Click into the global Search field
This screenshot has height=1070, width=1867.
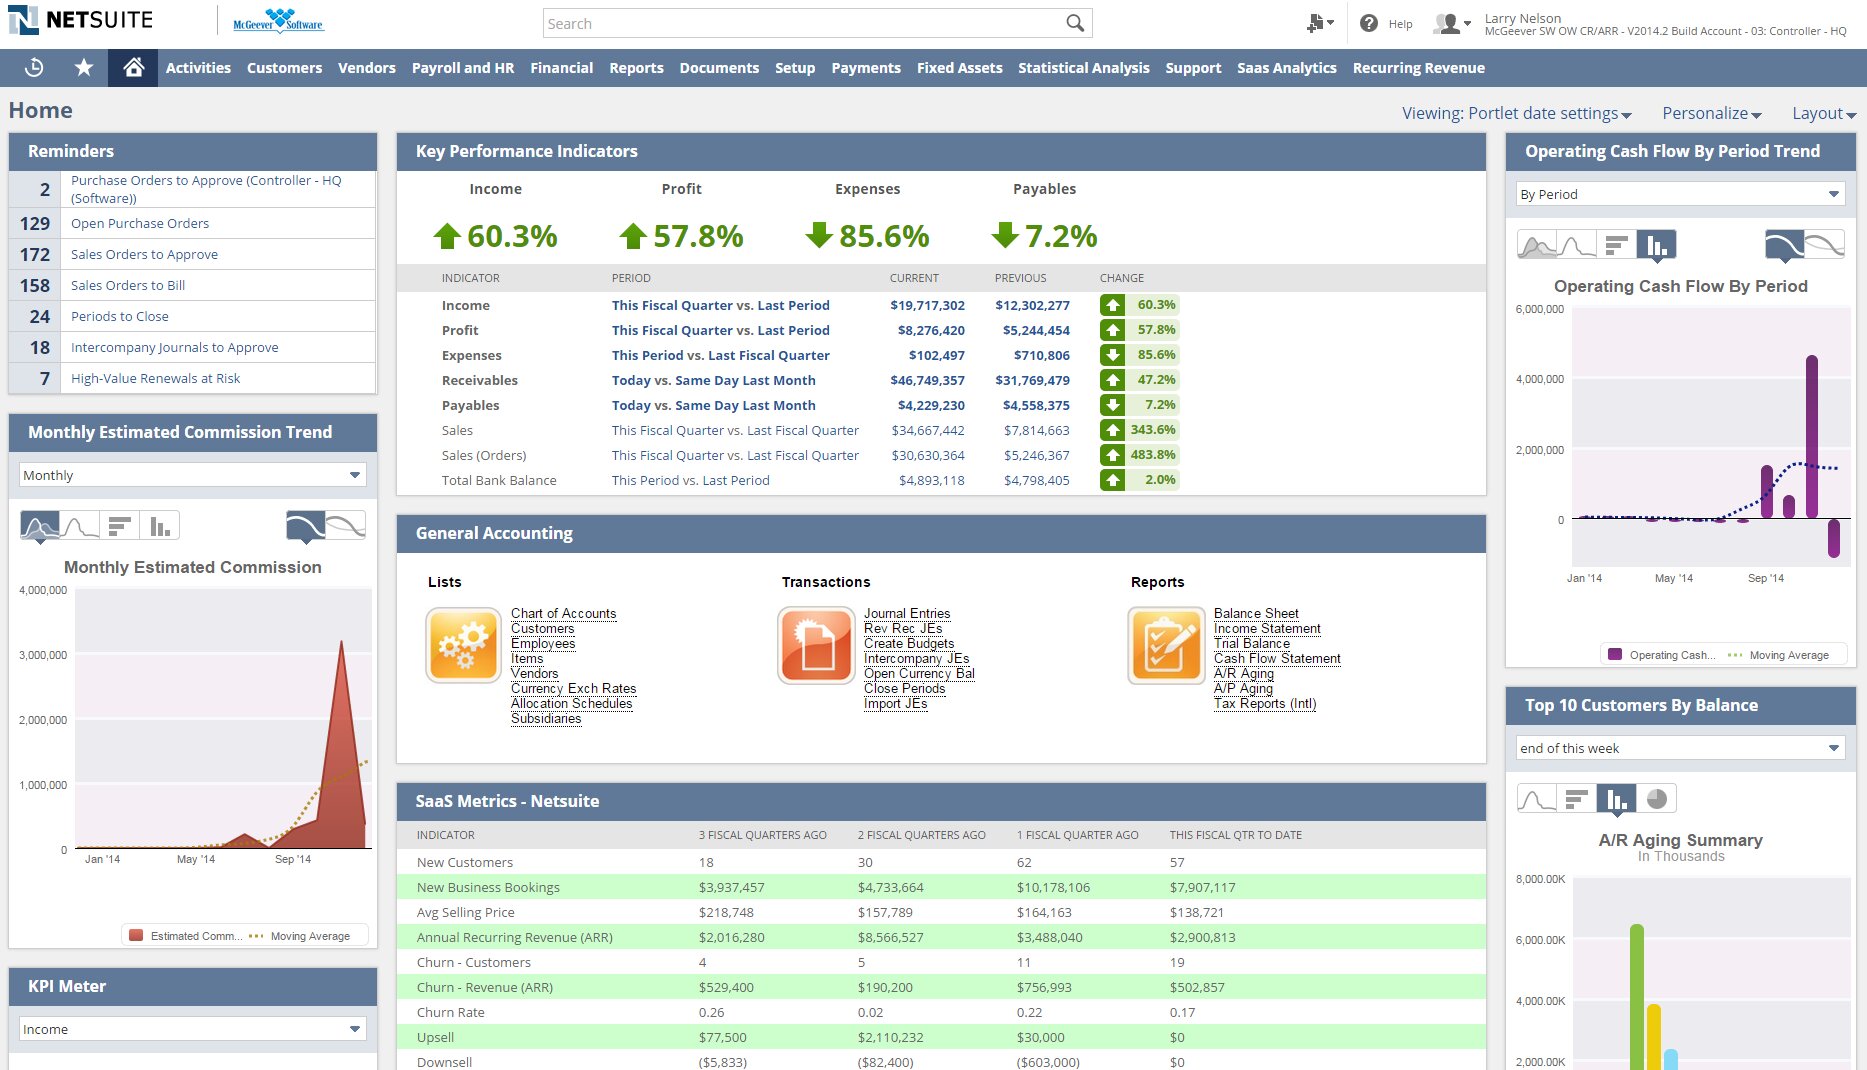800,23
